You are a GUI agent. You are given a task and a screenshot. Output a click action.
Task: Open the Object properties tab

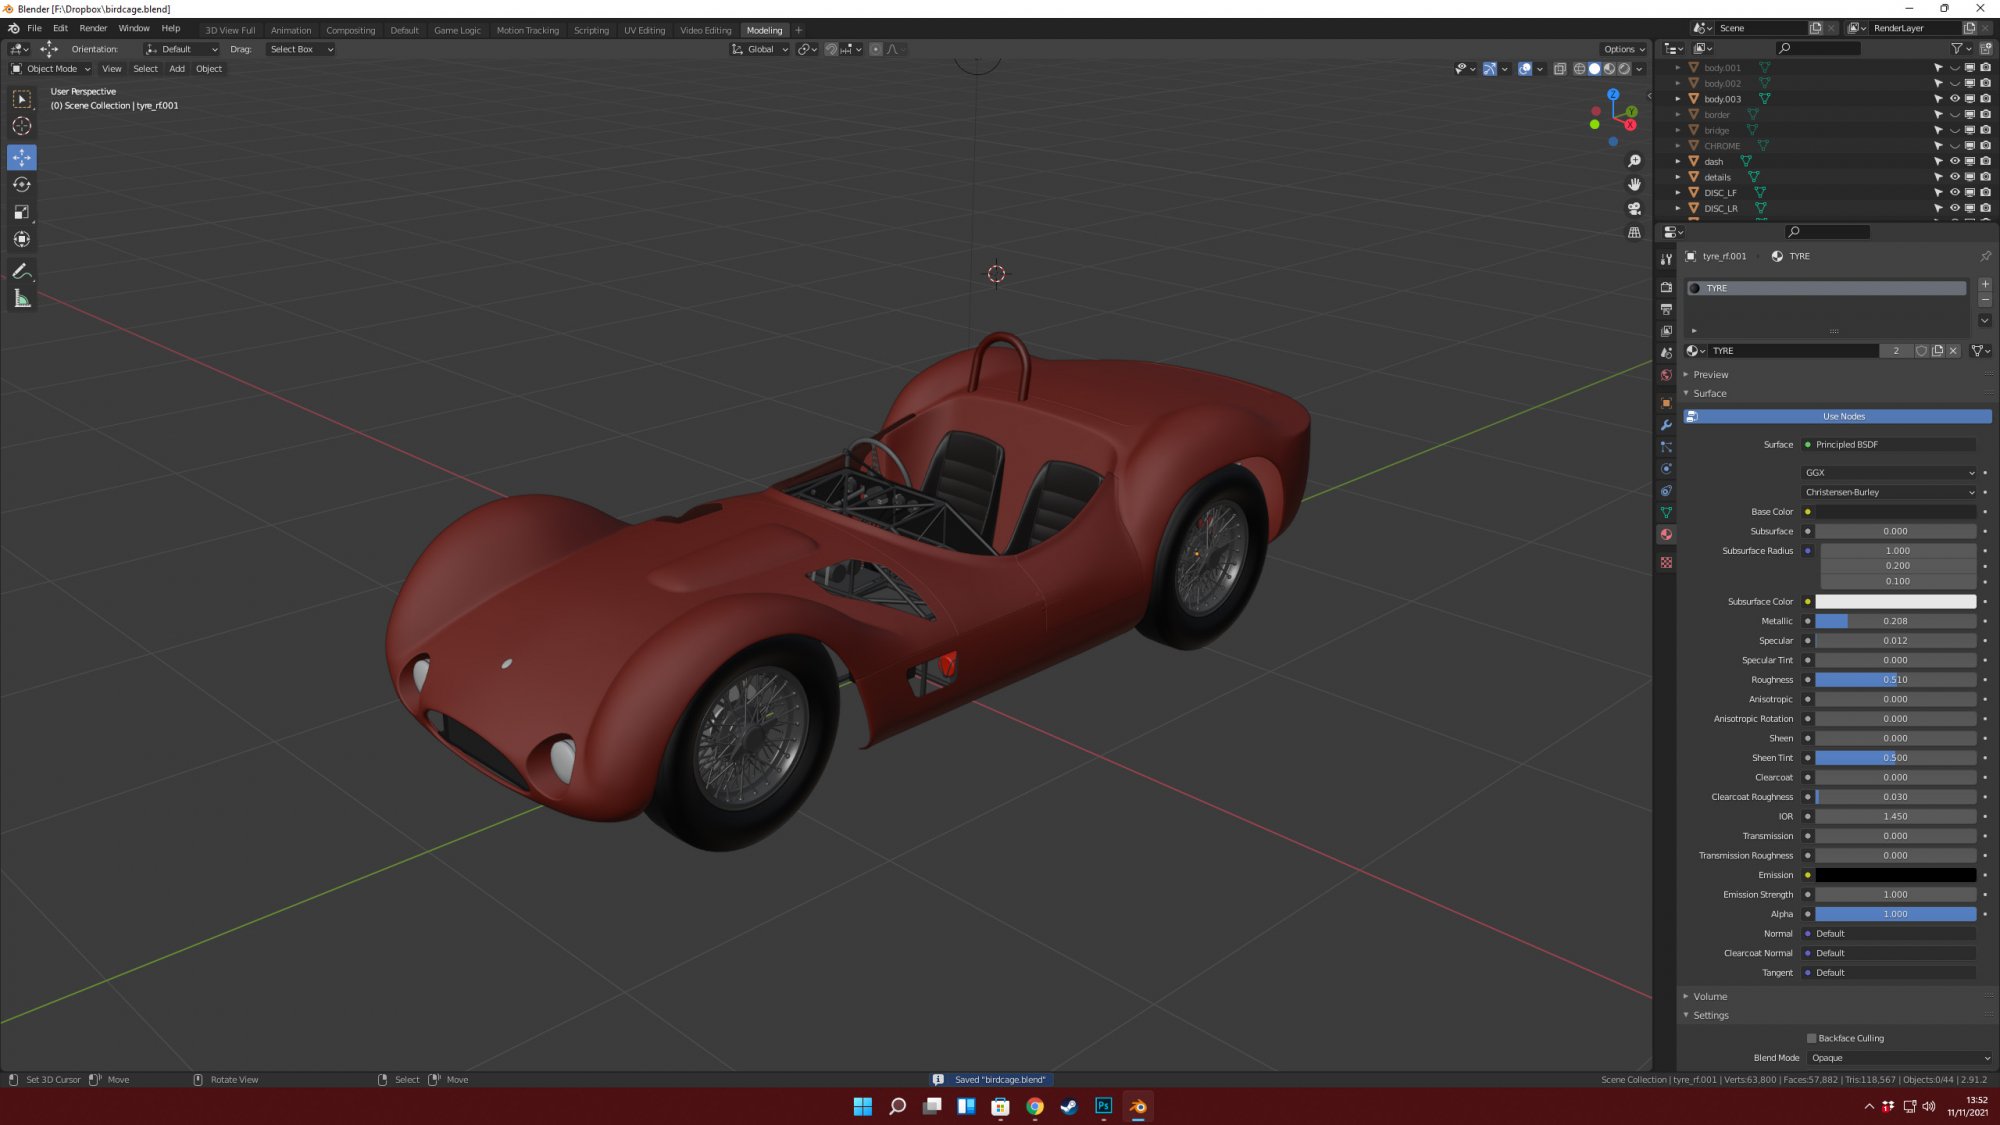coord(1666,403)
